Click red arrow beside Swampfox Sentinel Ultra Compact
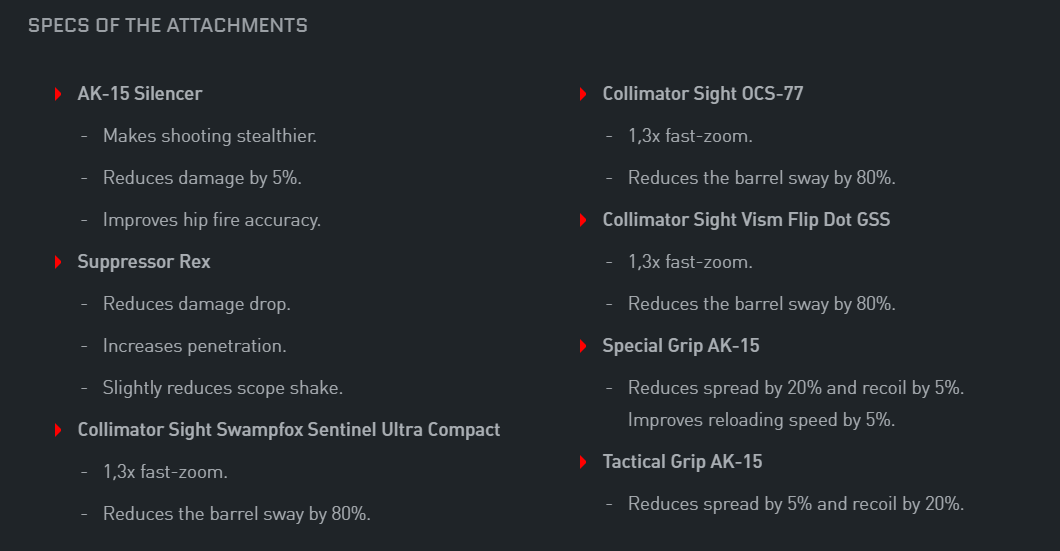 [58, 430]
